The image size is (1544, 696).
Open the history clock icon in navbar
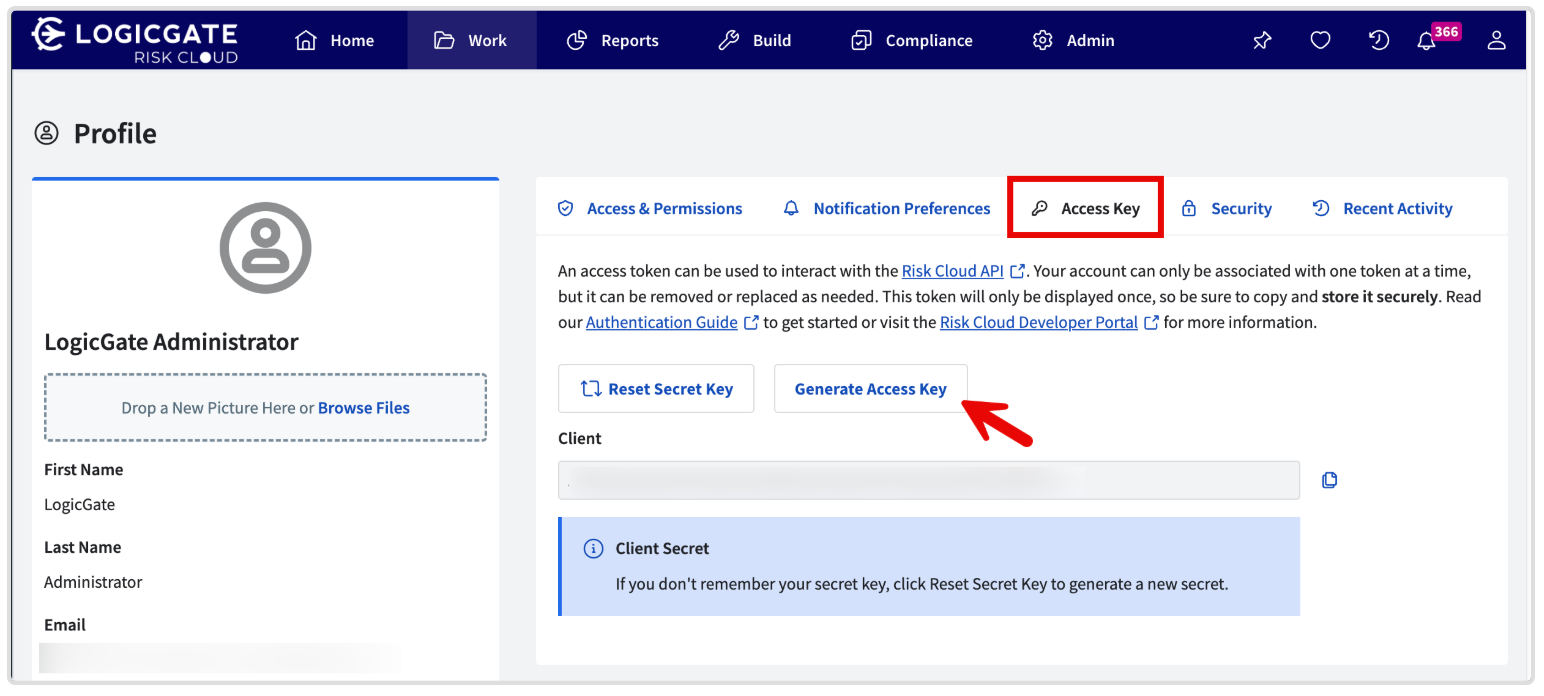[x=1379, y=40]
